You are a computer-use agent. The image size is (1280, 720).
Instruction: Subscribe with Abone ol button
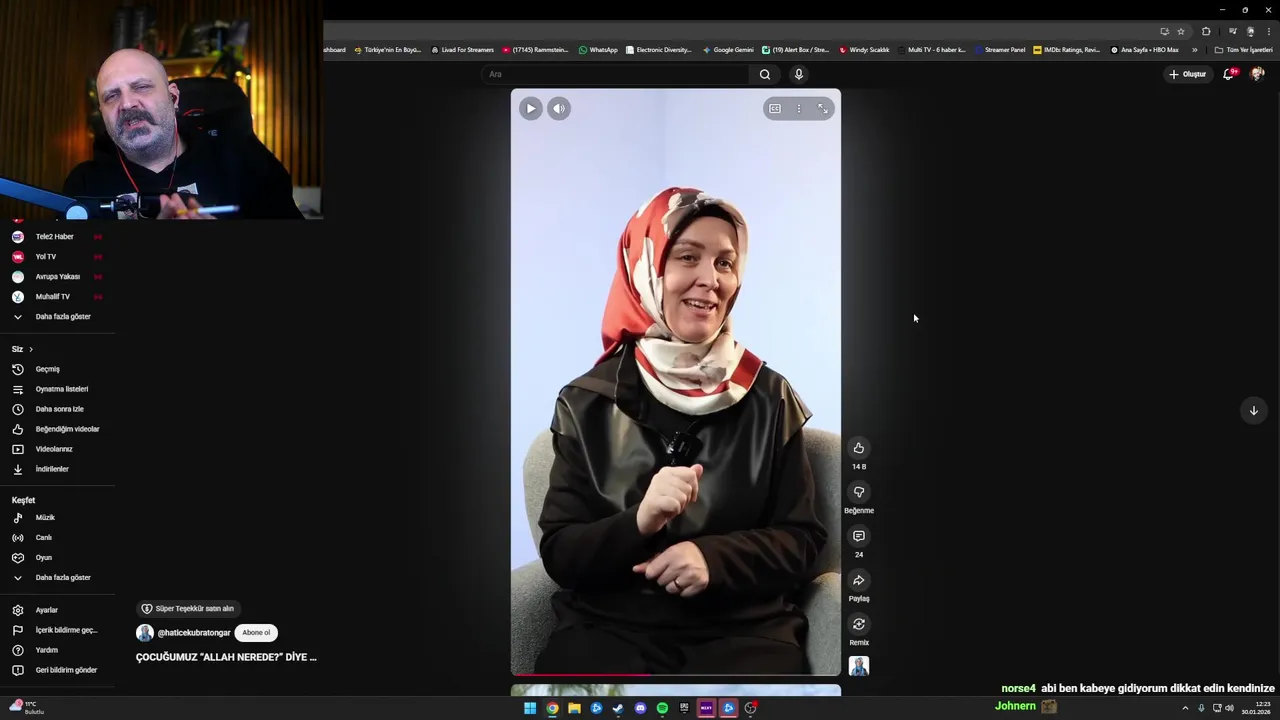tap(256, 632)
